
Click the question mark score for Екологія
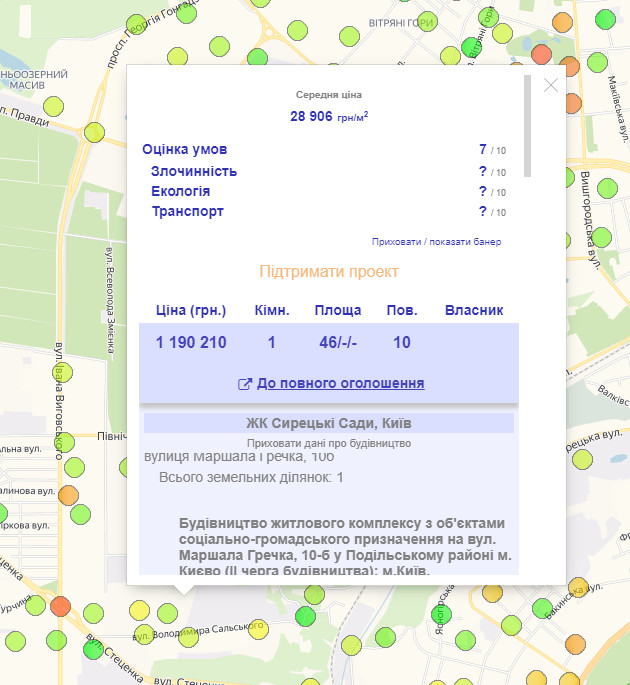click(x=482, y=191)
